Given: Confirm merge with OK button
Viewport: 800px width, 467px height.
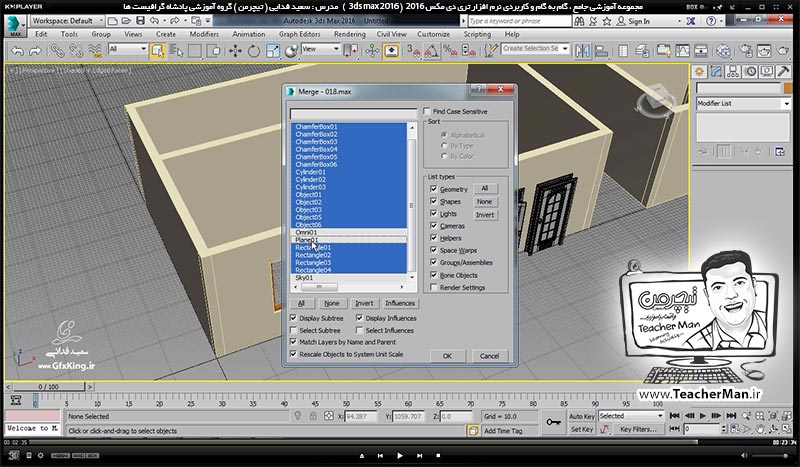Looking at the screenshot, I should (447, 356).
